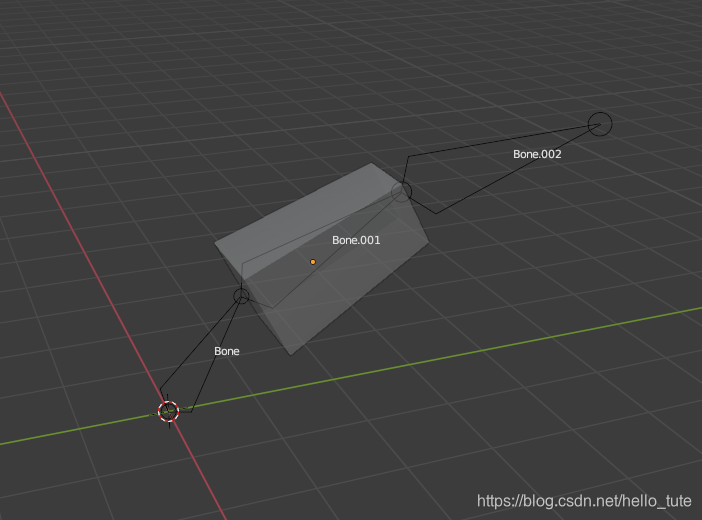Select the joint between Bone.001 and Bone.002
This screenshot has width=702, height=520.
tap(402, 192)
